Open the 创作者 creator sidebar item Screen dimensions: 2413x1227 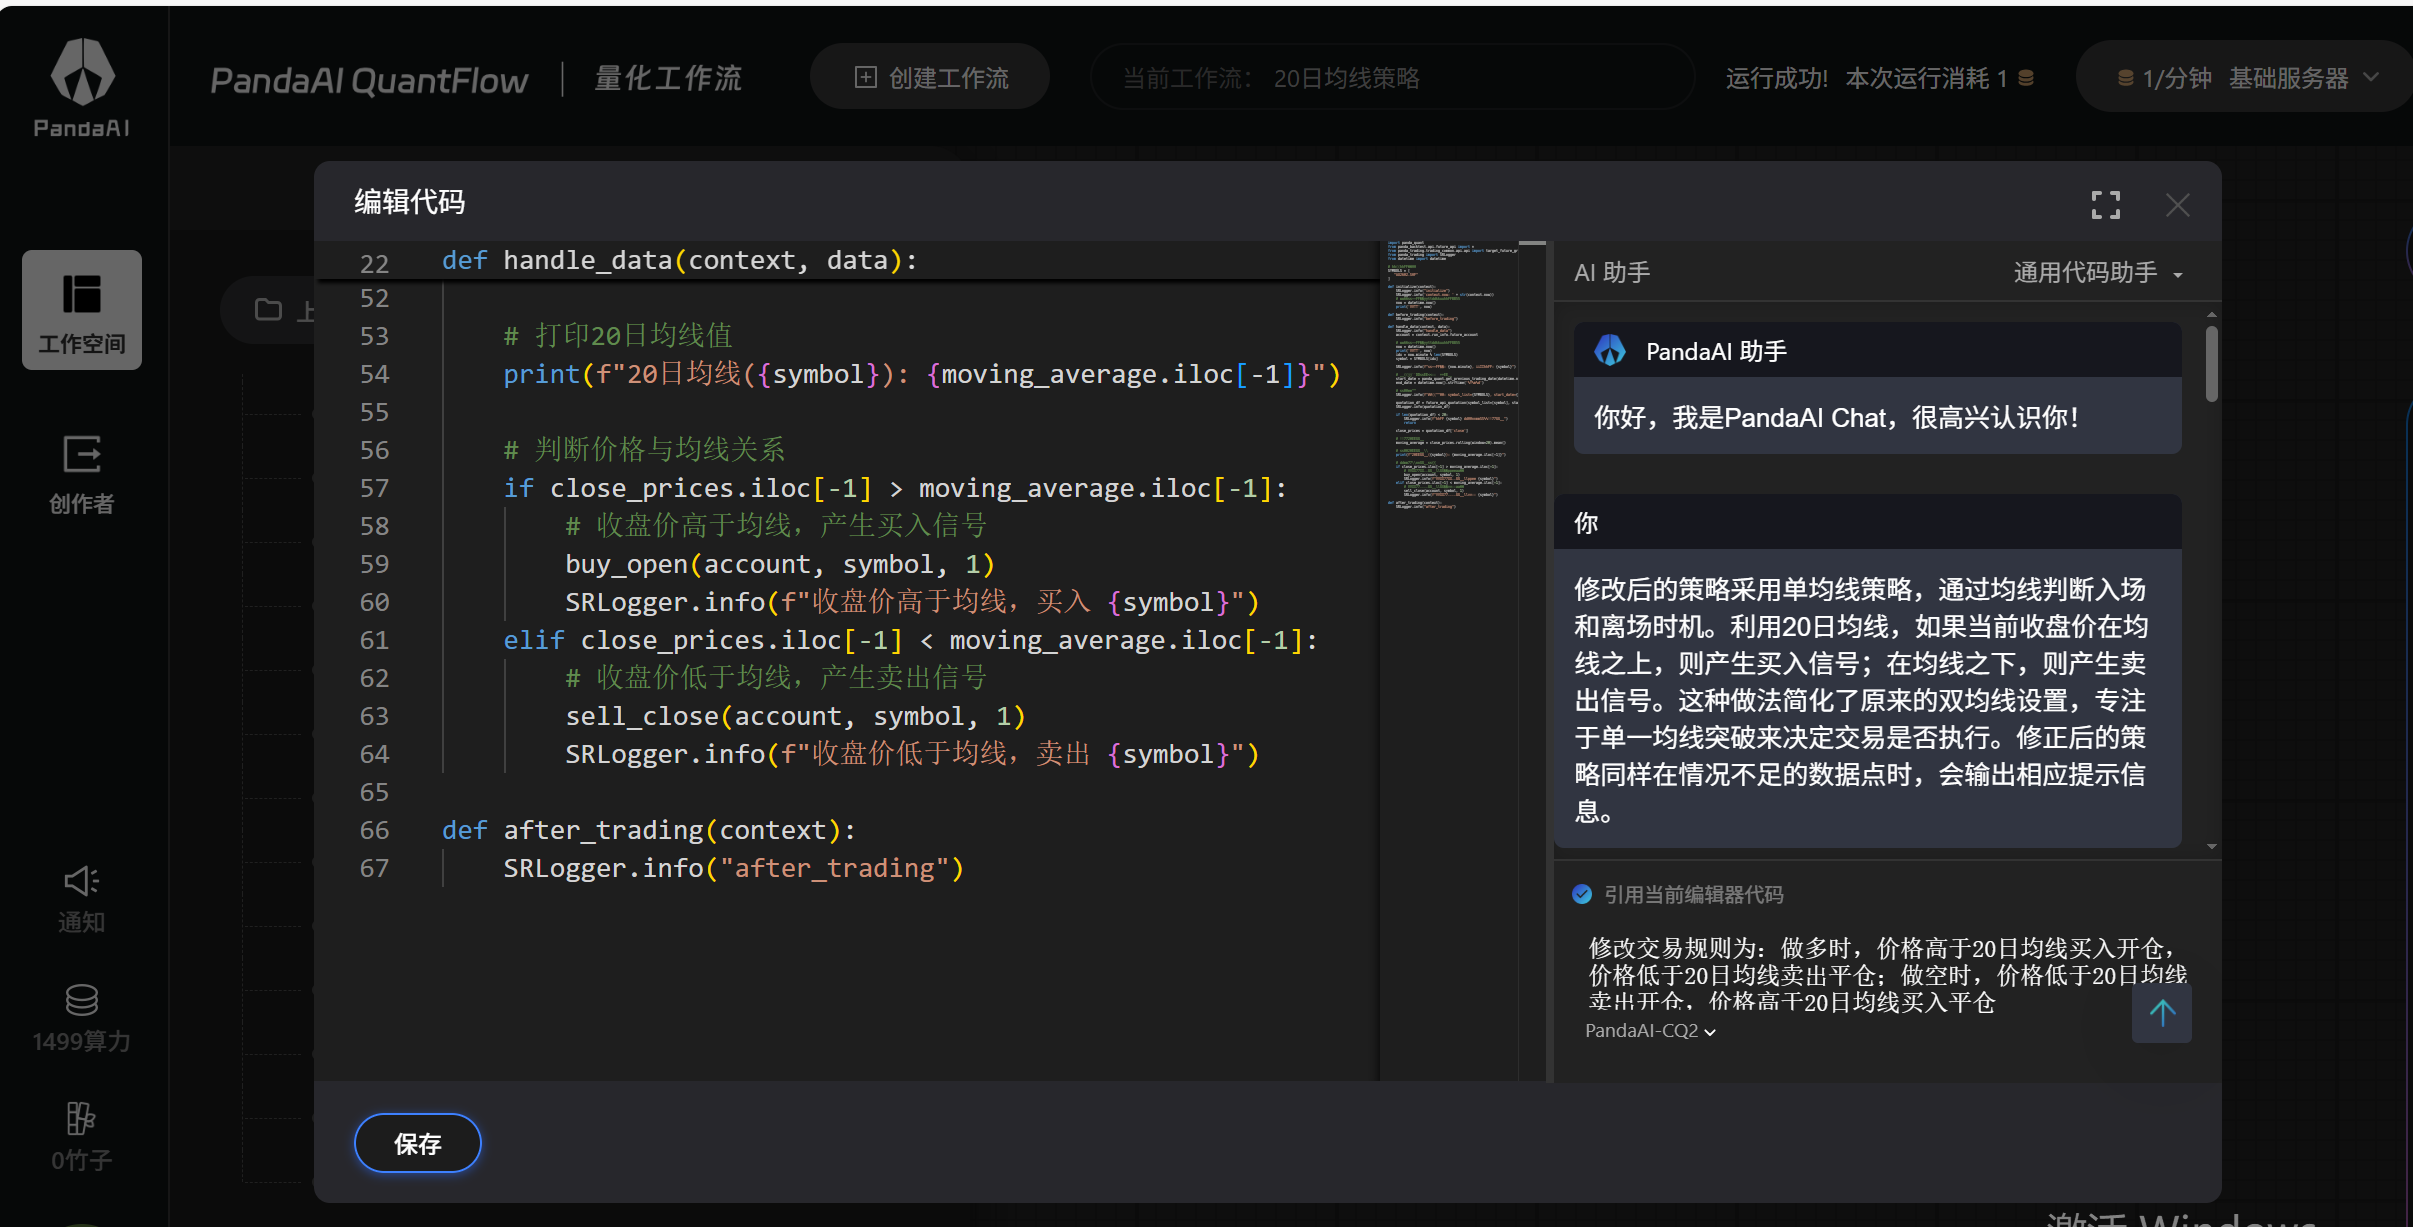(82, 475)
